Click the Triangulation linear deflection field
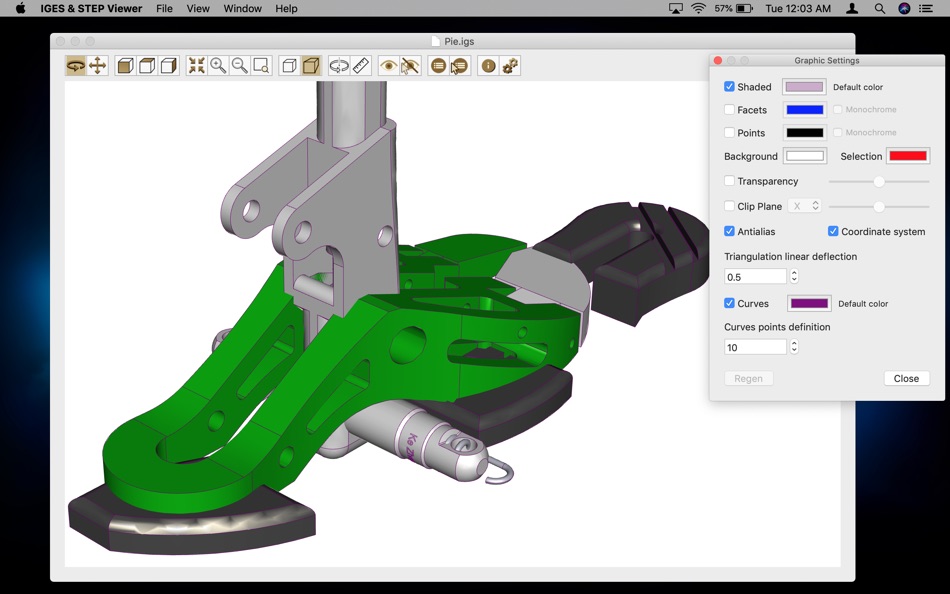The height and width of the screenshot is (594, 950). [756, 276]
